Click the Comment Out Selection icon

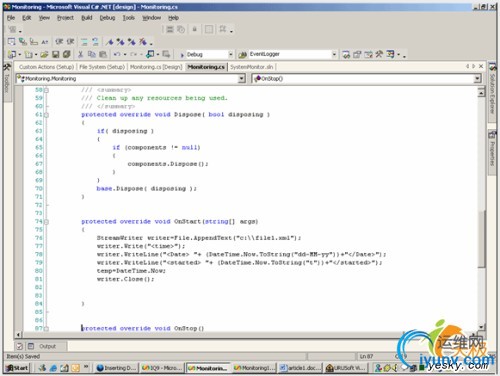point(84,42)
